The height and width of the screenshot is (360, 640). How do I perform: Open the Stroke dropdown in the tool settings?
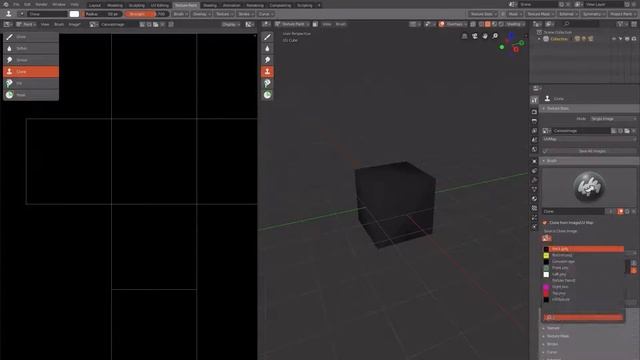[245, 14]
